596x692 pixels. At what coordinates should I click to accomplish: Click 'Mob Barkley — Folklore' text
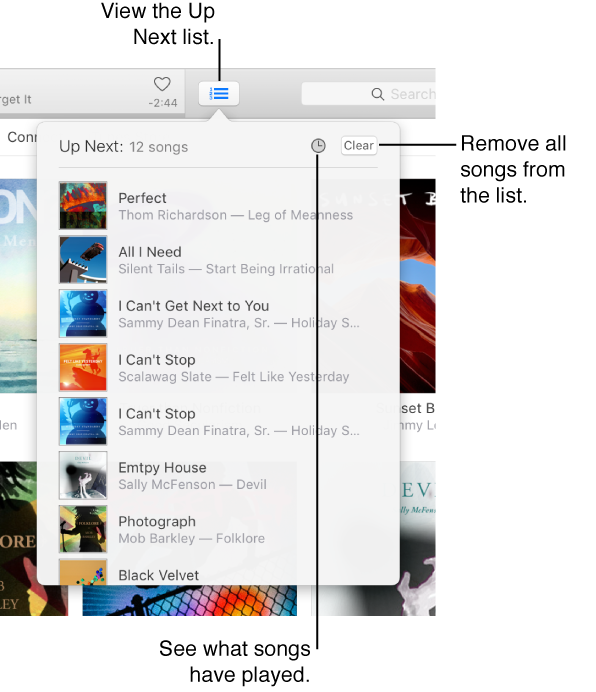click(x=191, y=538)
